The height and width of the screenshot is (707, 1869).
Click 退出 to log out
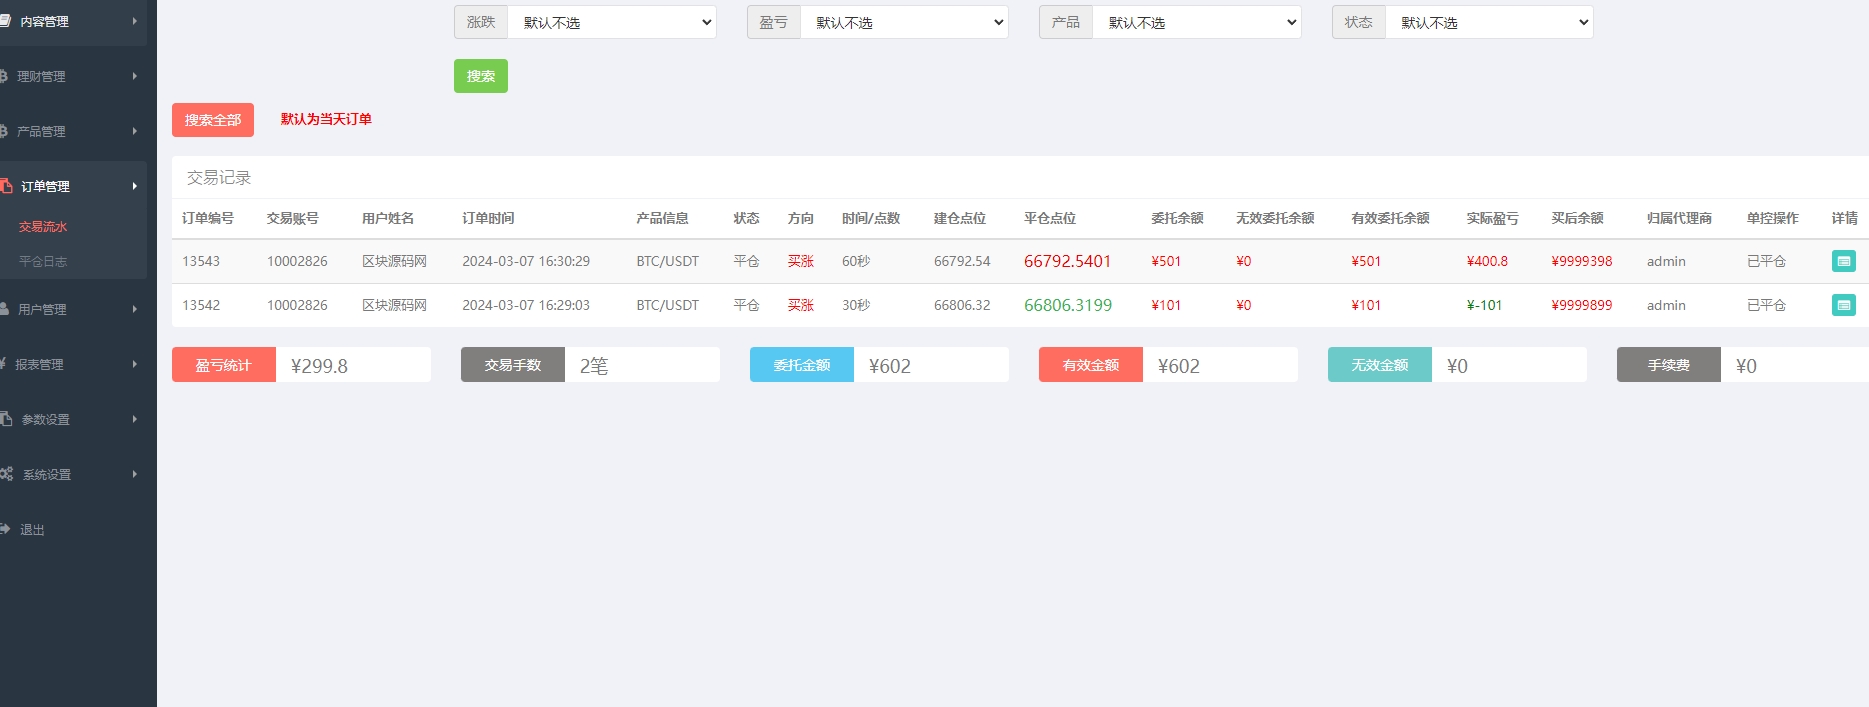32,530
